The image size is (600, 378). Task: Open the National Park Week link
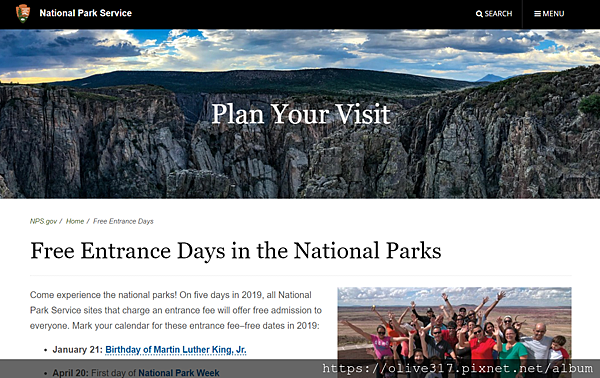click(x=179, y=373)
